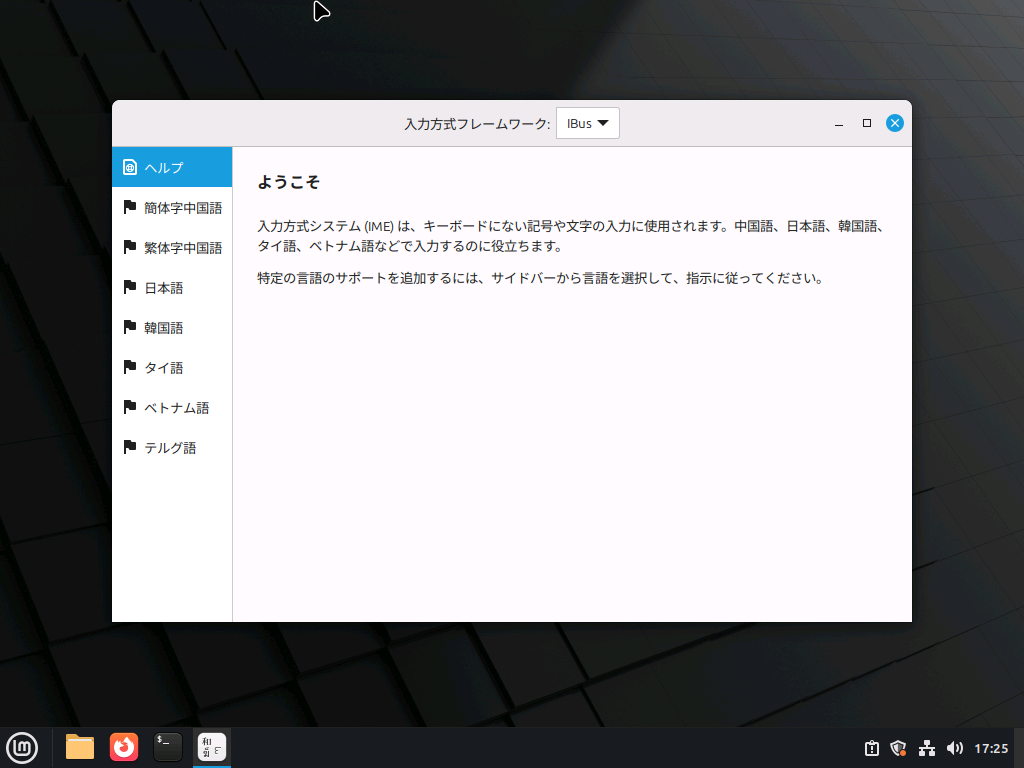Launch Firefox from the taskbar
This screenshot has height=768, width=1024.
pos(124,747)
